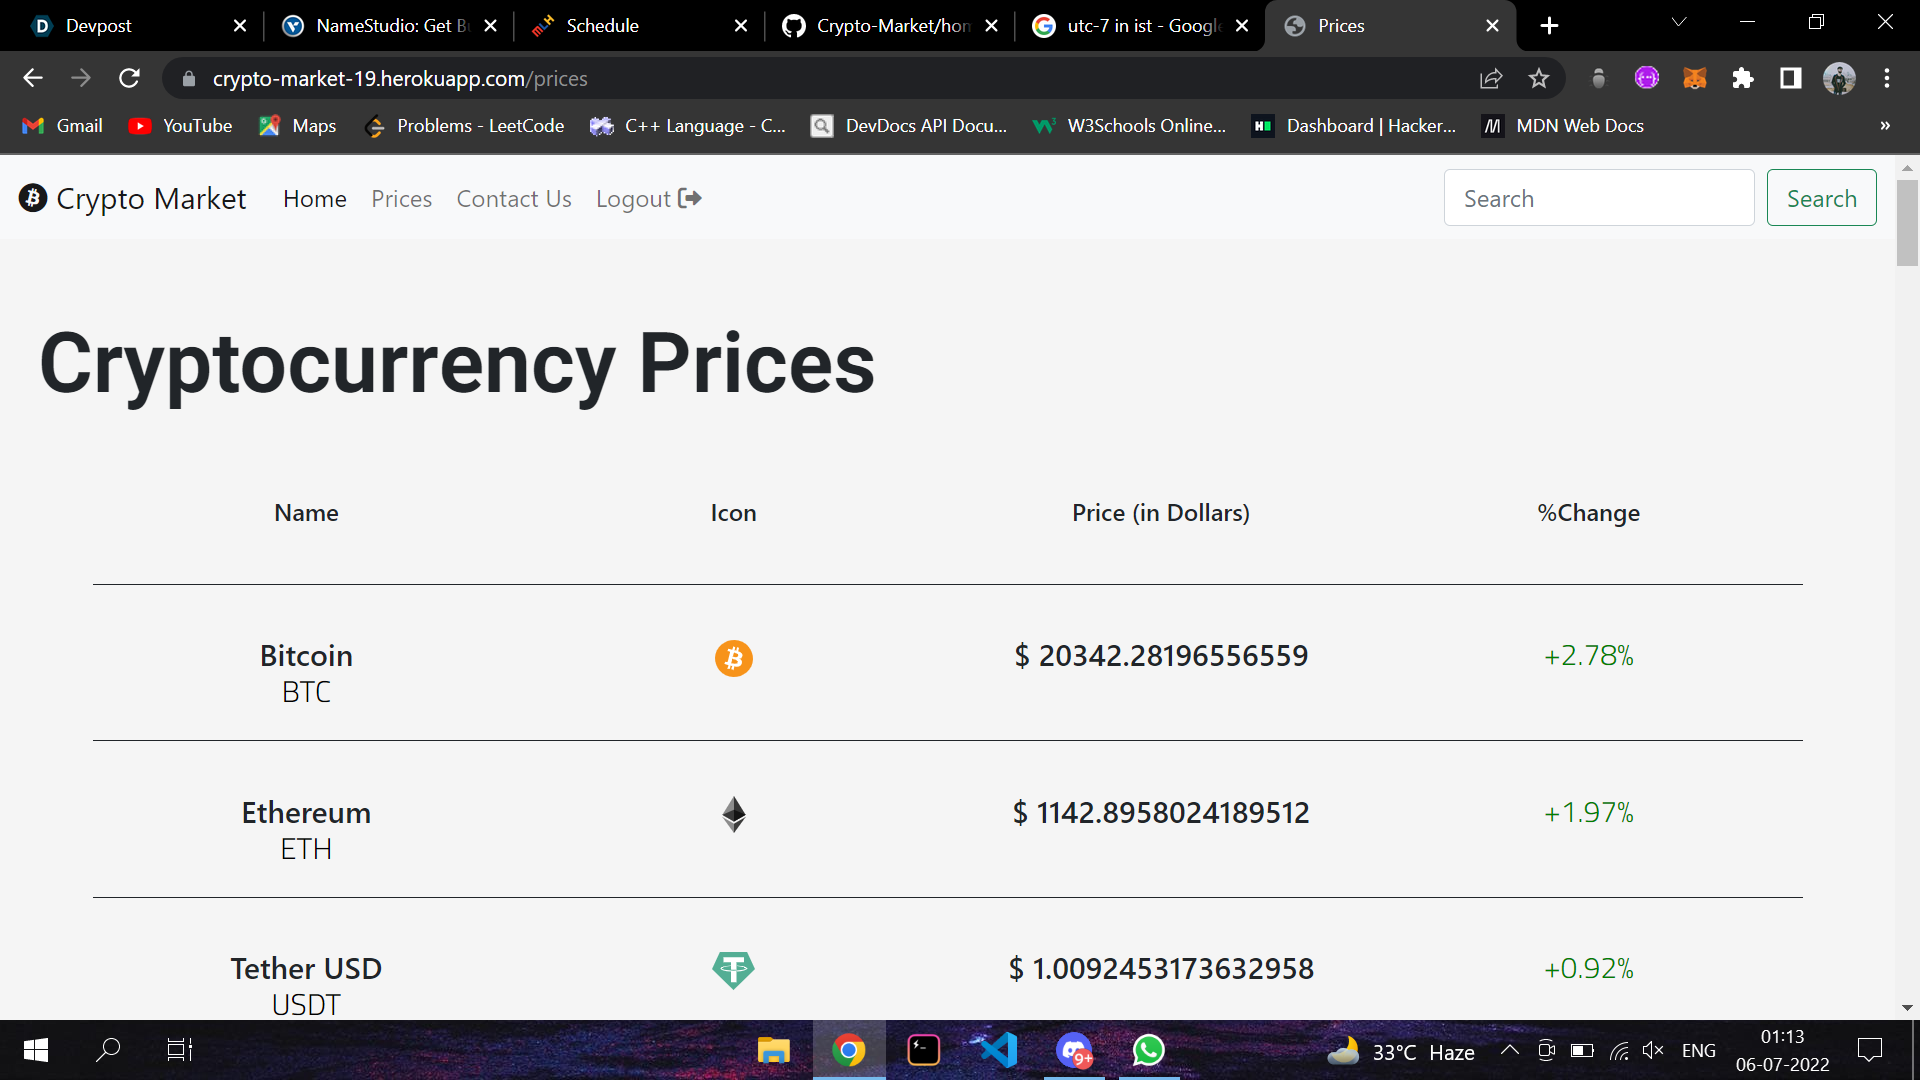Toggle the muted volume tray icon
Image resolution: width=1920 pixels, height=1080 pixels.
pyautogui.click(x=1652, y=1050)
